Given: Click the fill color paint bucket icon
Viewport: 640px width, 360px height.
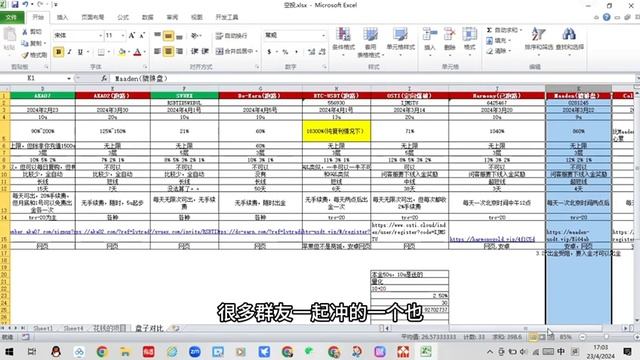Looking at the screenshot, I should tap(122, 52).
